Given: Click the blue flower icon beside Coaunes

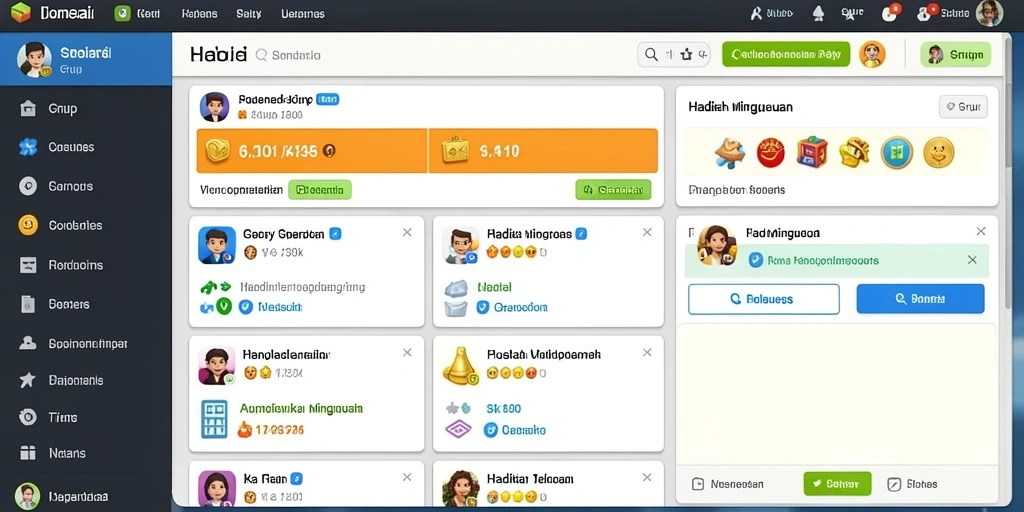Looking at the screenshot, I should pos(28,147).
